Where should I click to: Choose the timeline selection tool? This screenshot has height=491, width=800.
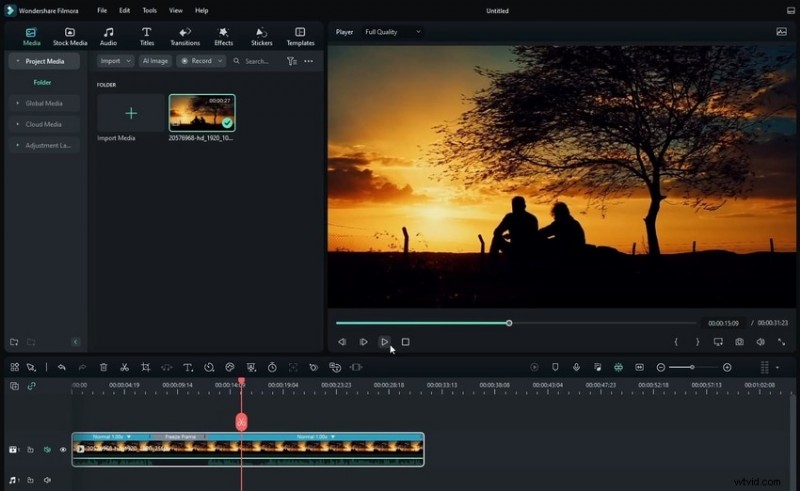click(31, 367)
